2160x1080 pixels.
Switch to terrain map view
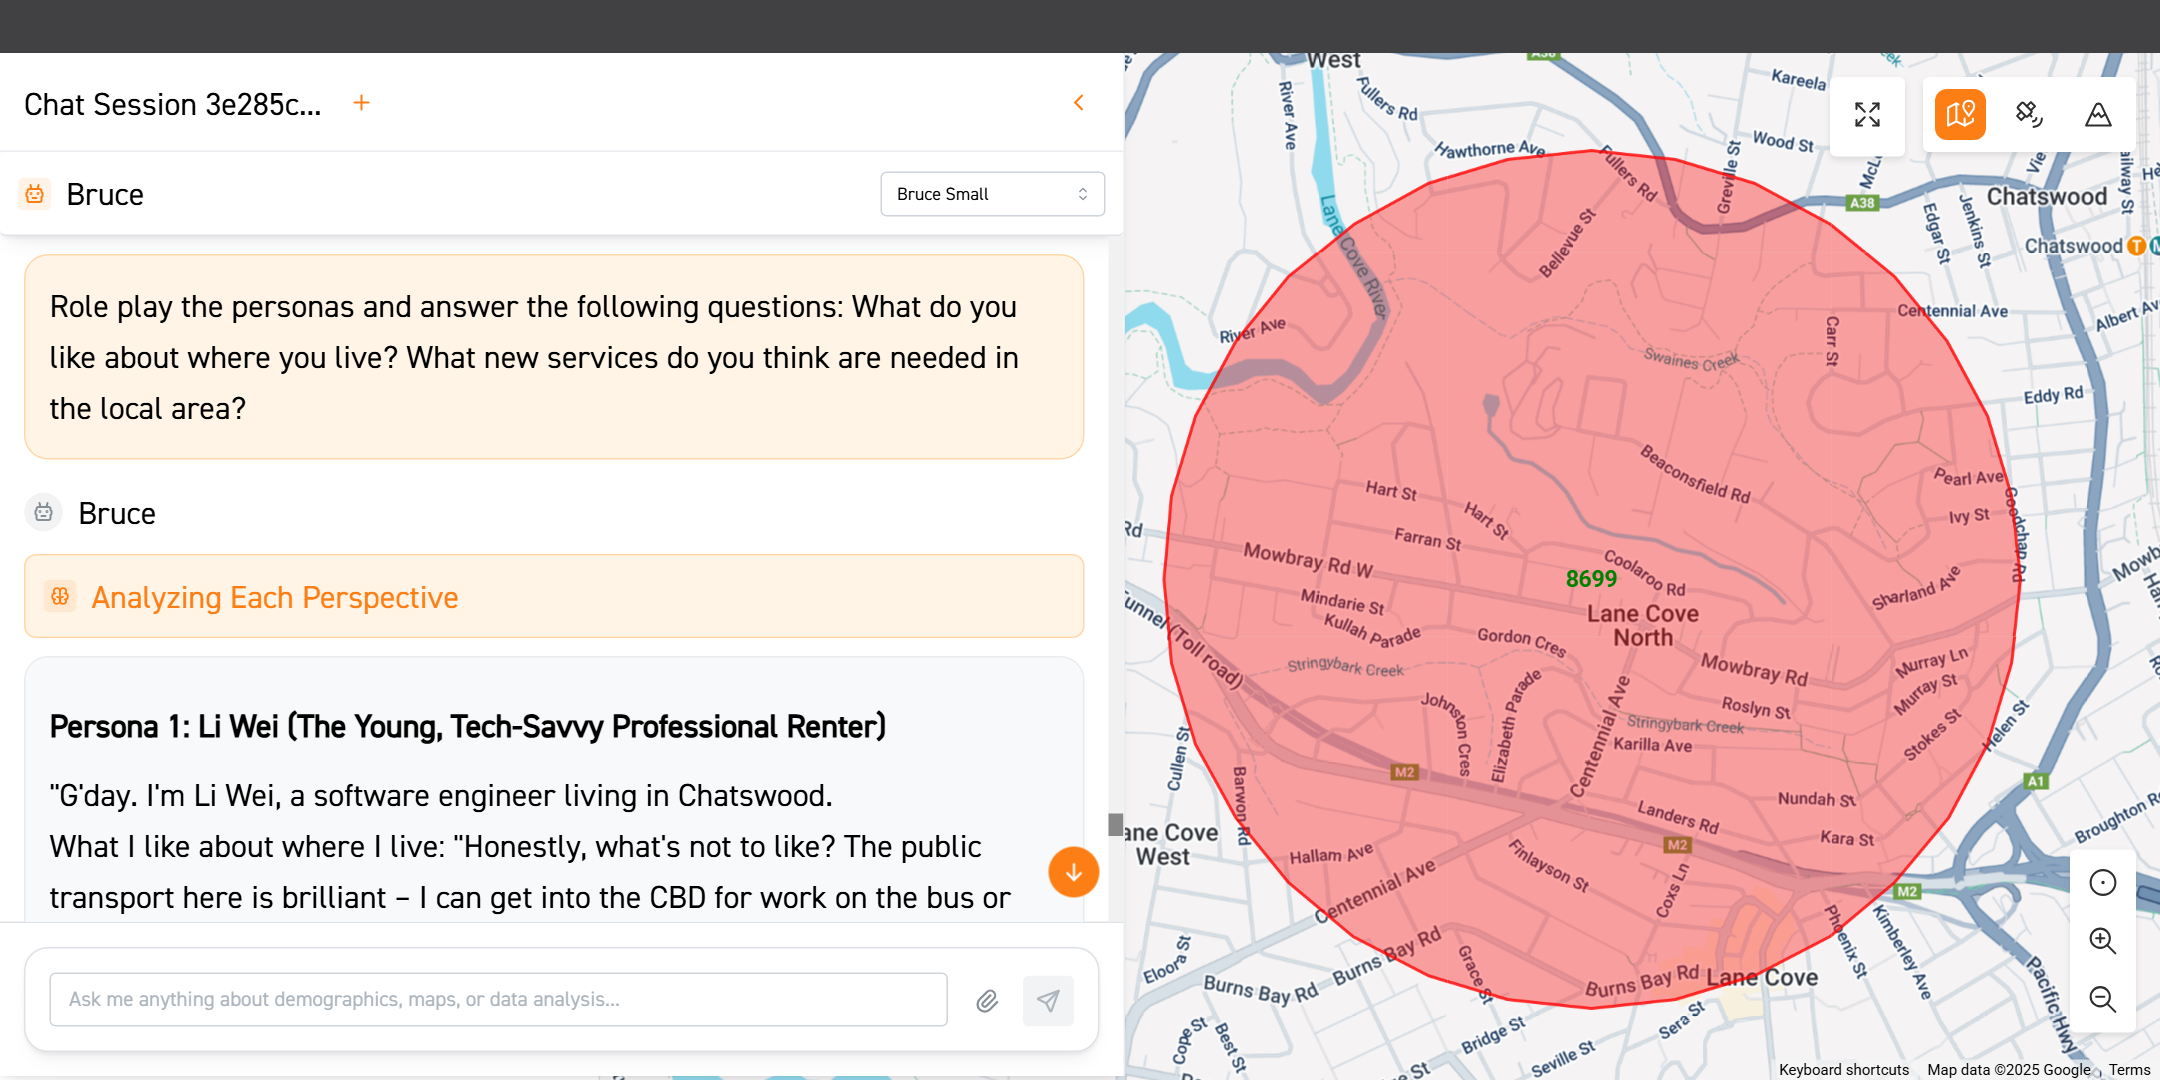coord(2098,115)
